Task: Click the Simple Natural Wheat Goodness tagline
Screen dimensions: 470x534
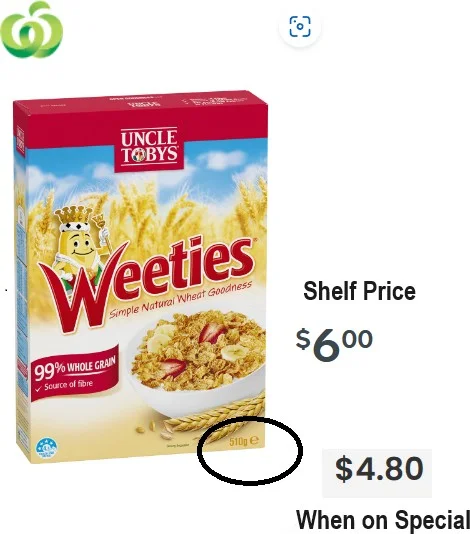Action: (181, 299)
